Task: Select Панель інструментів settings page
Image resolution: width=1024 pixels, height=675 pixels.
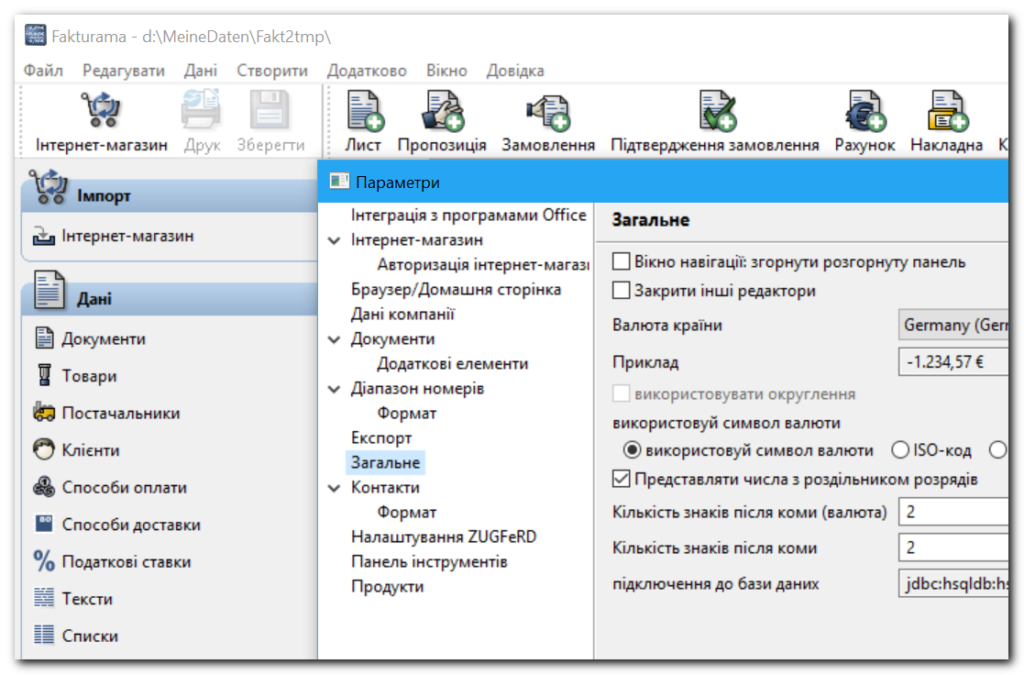Action: click(429, 562)
